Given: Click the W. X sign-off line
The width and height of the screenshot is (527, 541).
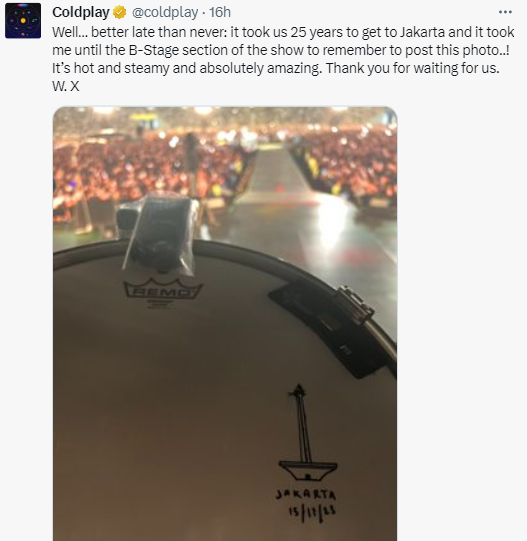Looking at the screenshot, I should [66, 86].
